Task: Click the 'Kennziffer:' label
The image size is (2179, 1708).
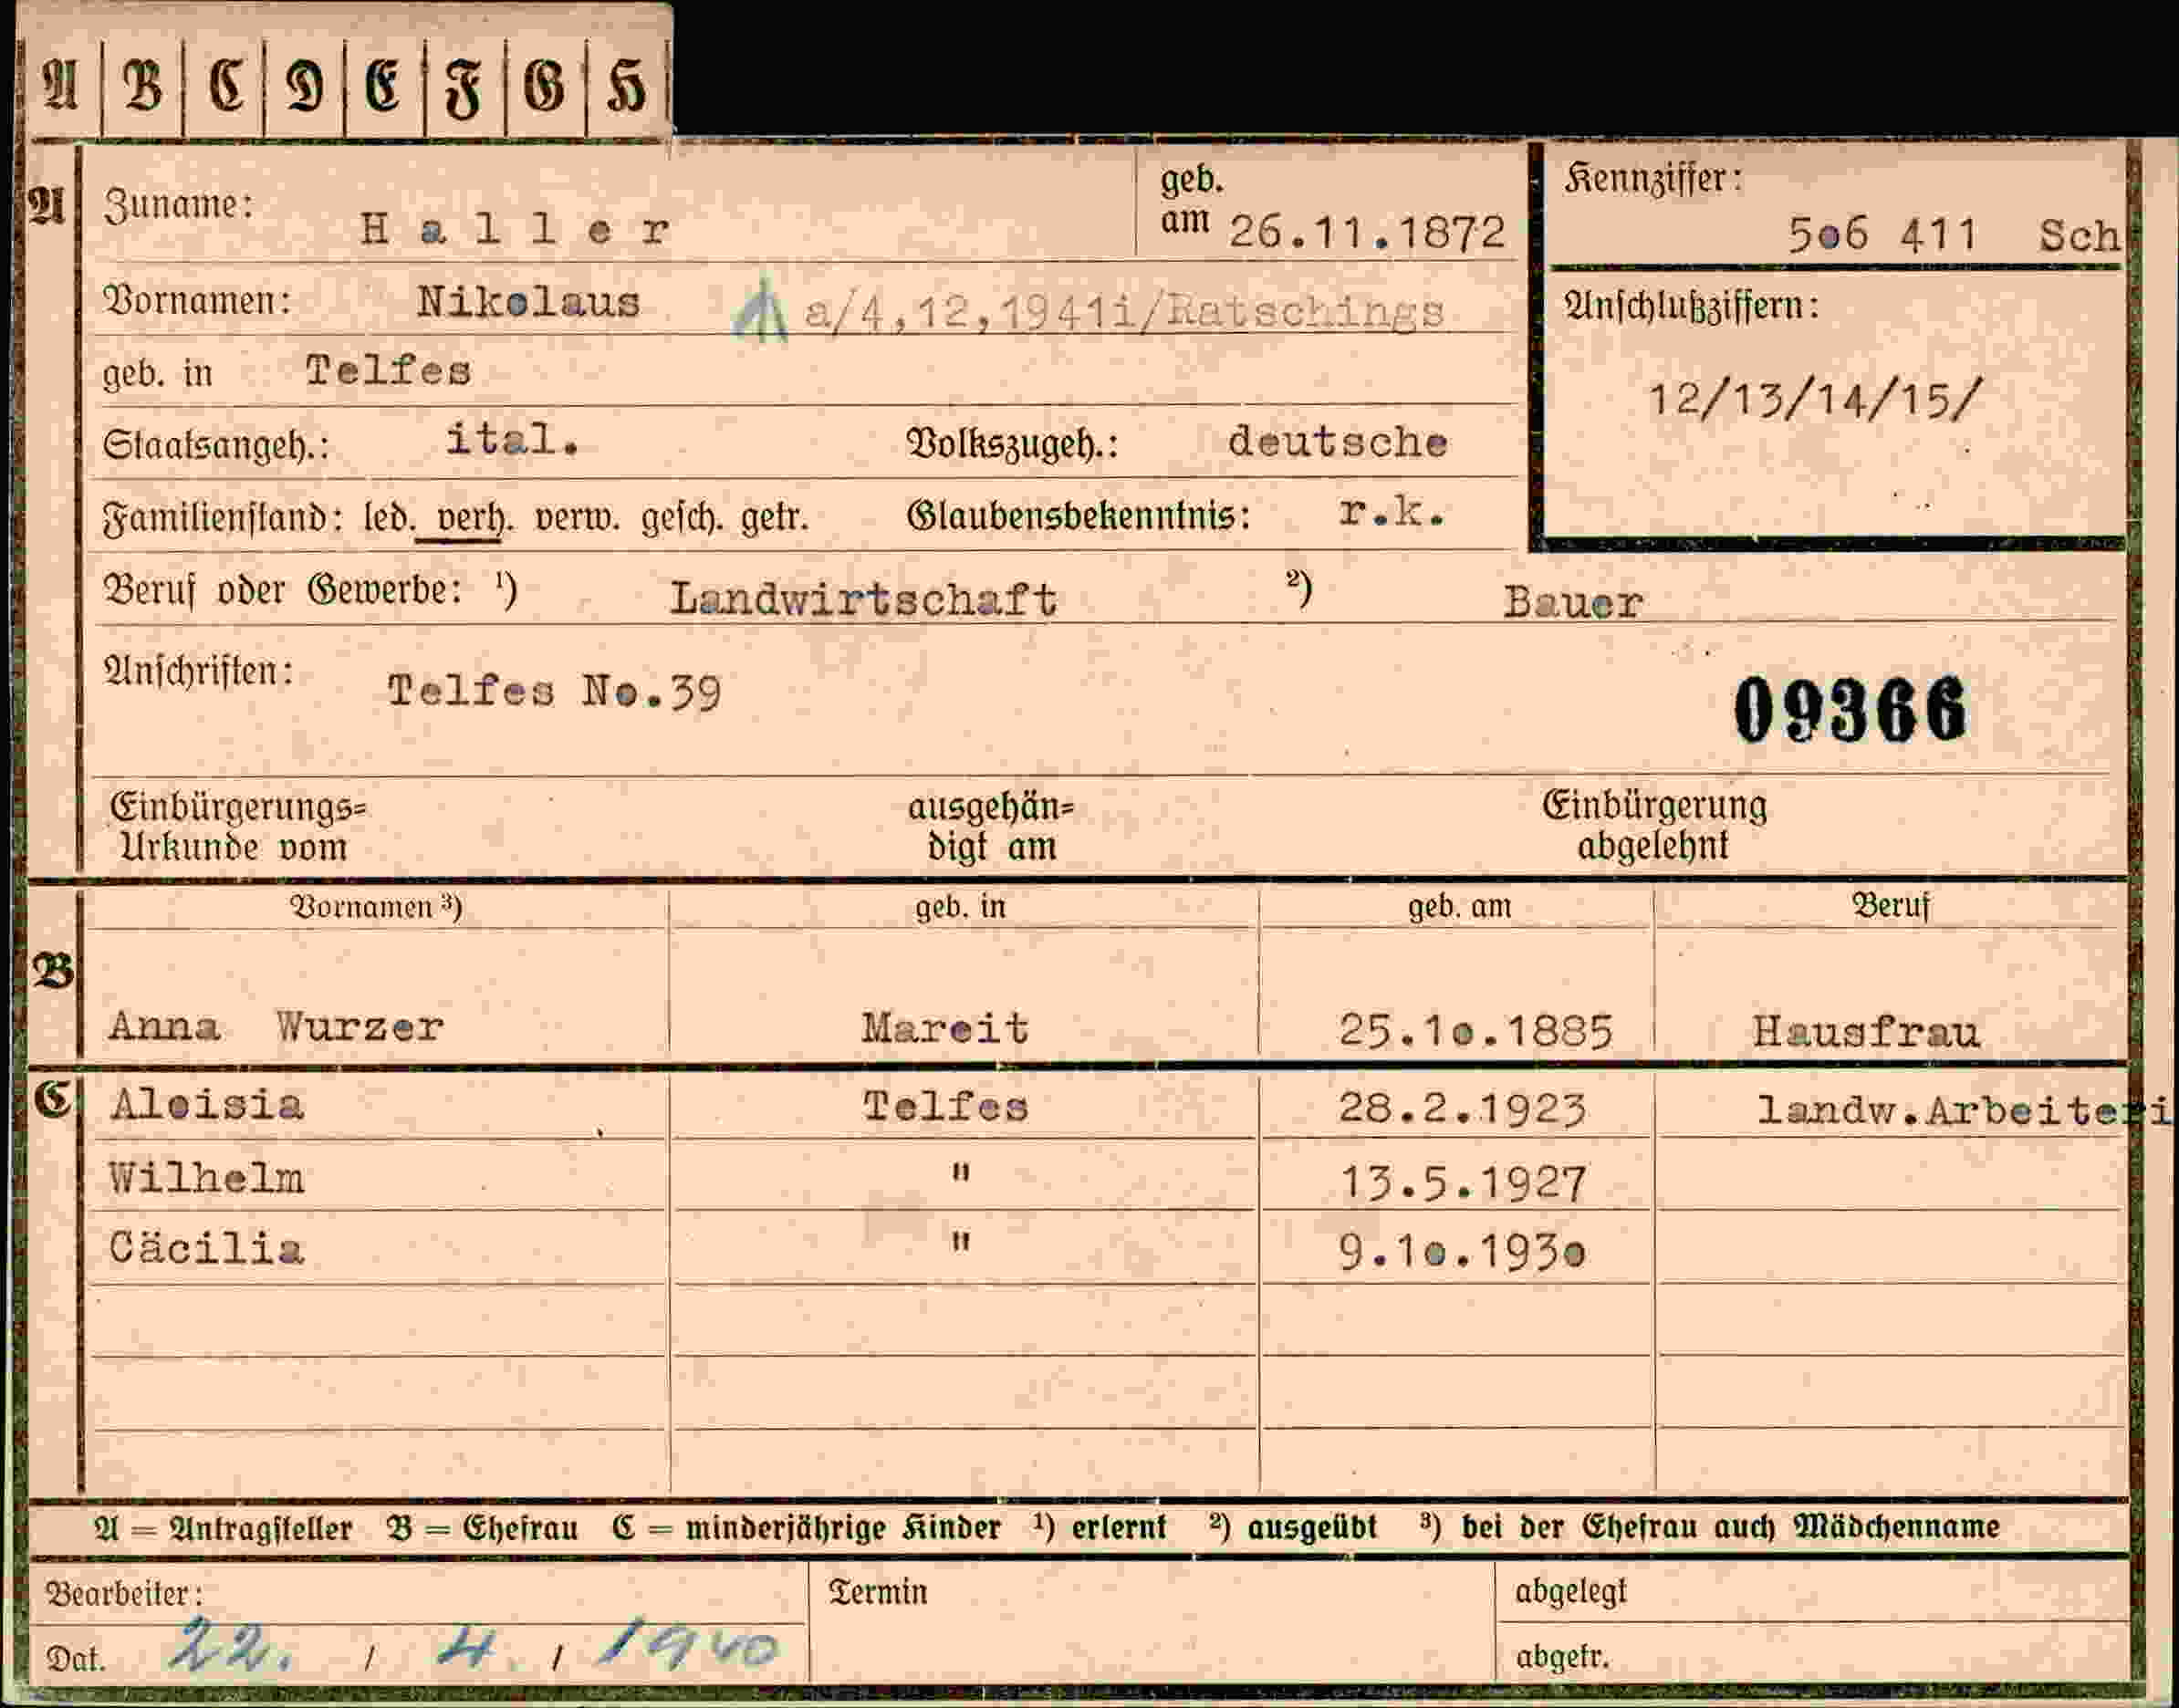Action: point(1653,179)
